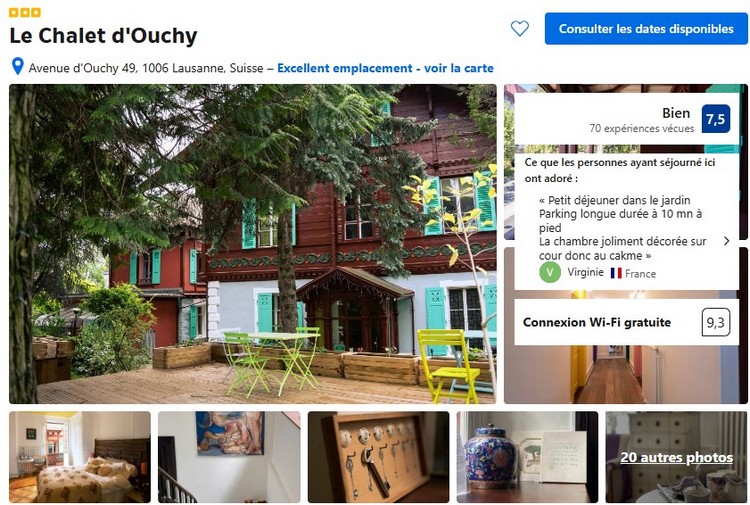Viewport: 750px width, 505px height.
Task: Click the 9,3 Wi-Fi score badge
Action: tap(716, 322)
